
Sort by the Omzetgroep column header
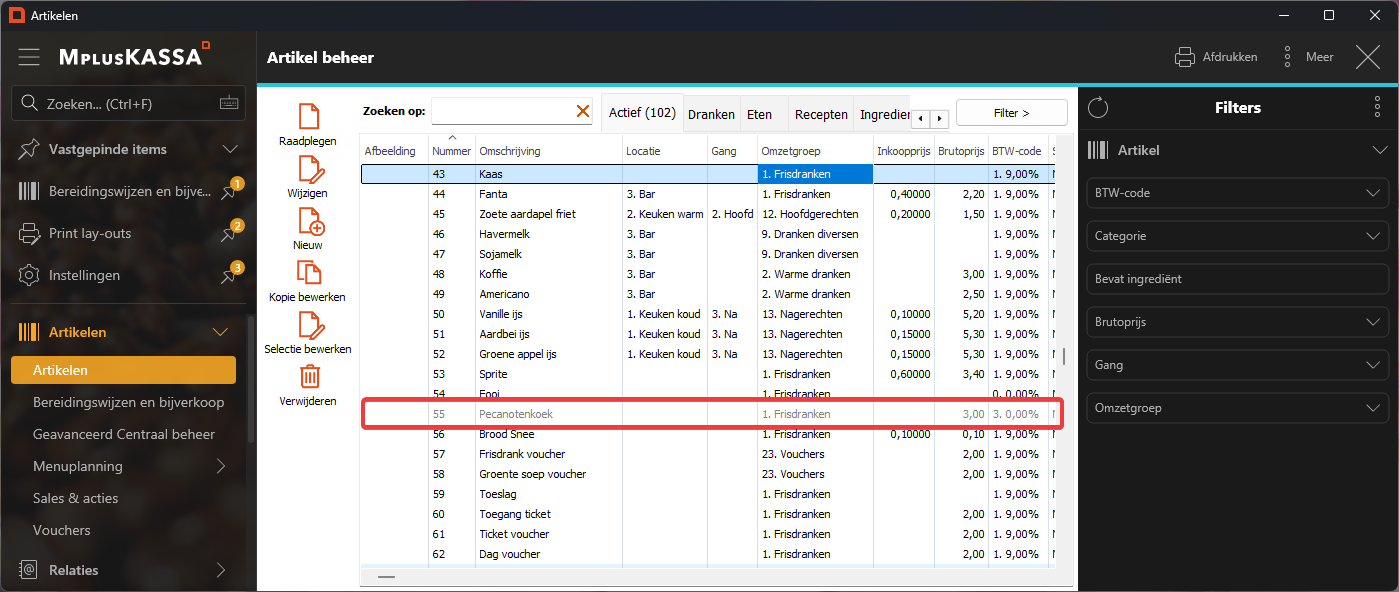tap(816, 151)
